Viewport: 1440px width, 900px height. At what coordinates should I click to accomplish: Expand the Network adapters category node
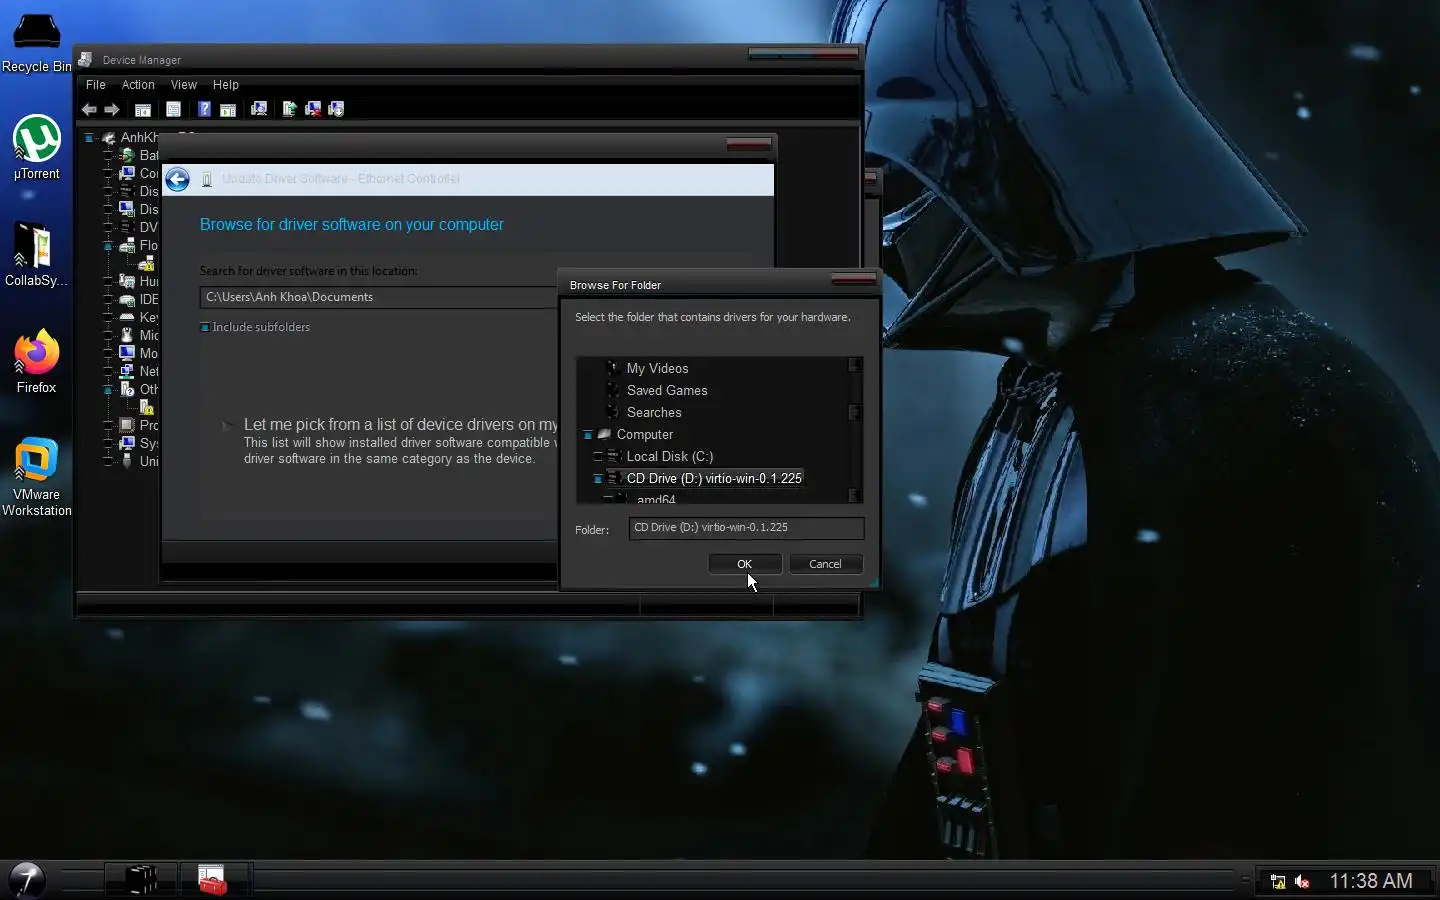pos(108,371)
